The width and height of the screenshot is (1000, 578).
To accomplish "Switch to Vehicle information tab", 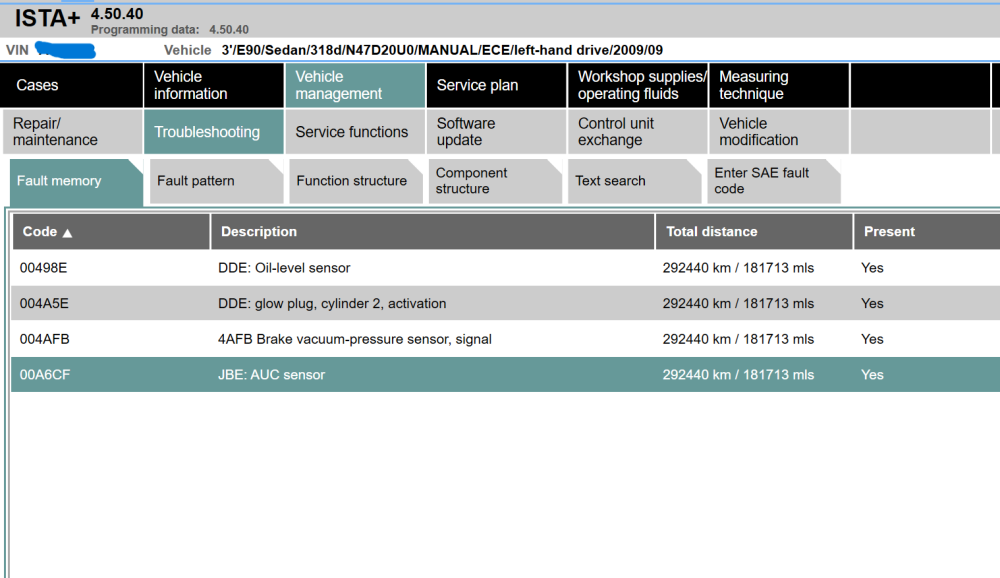I will tap(190, 86).
